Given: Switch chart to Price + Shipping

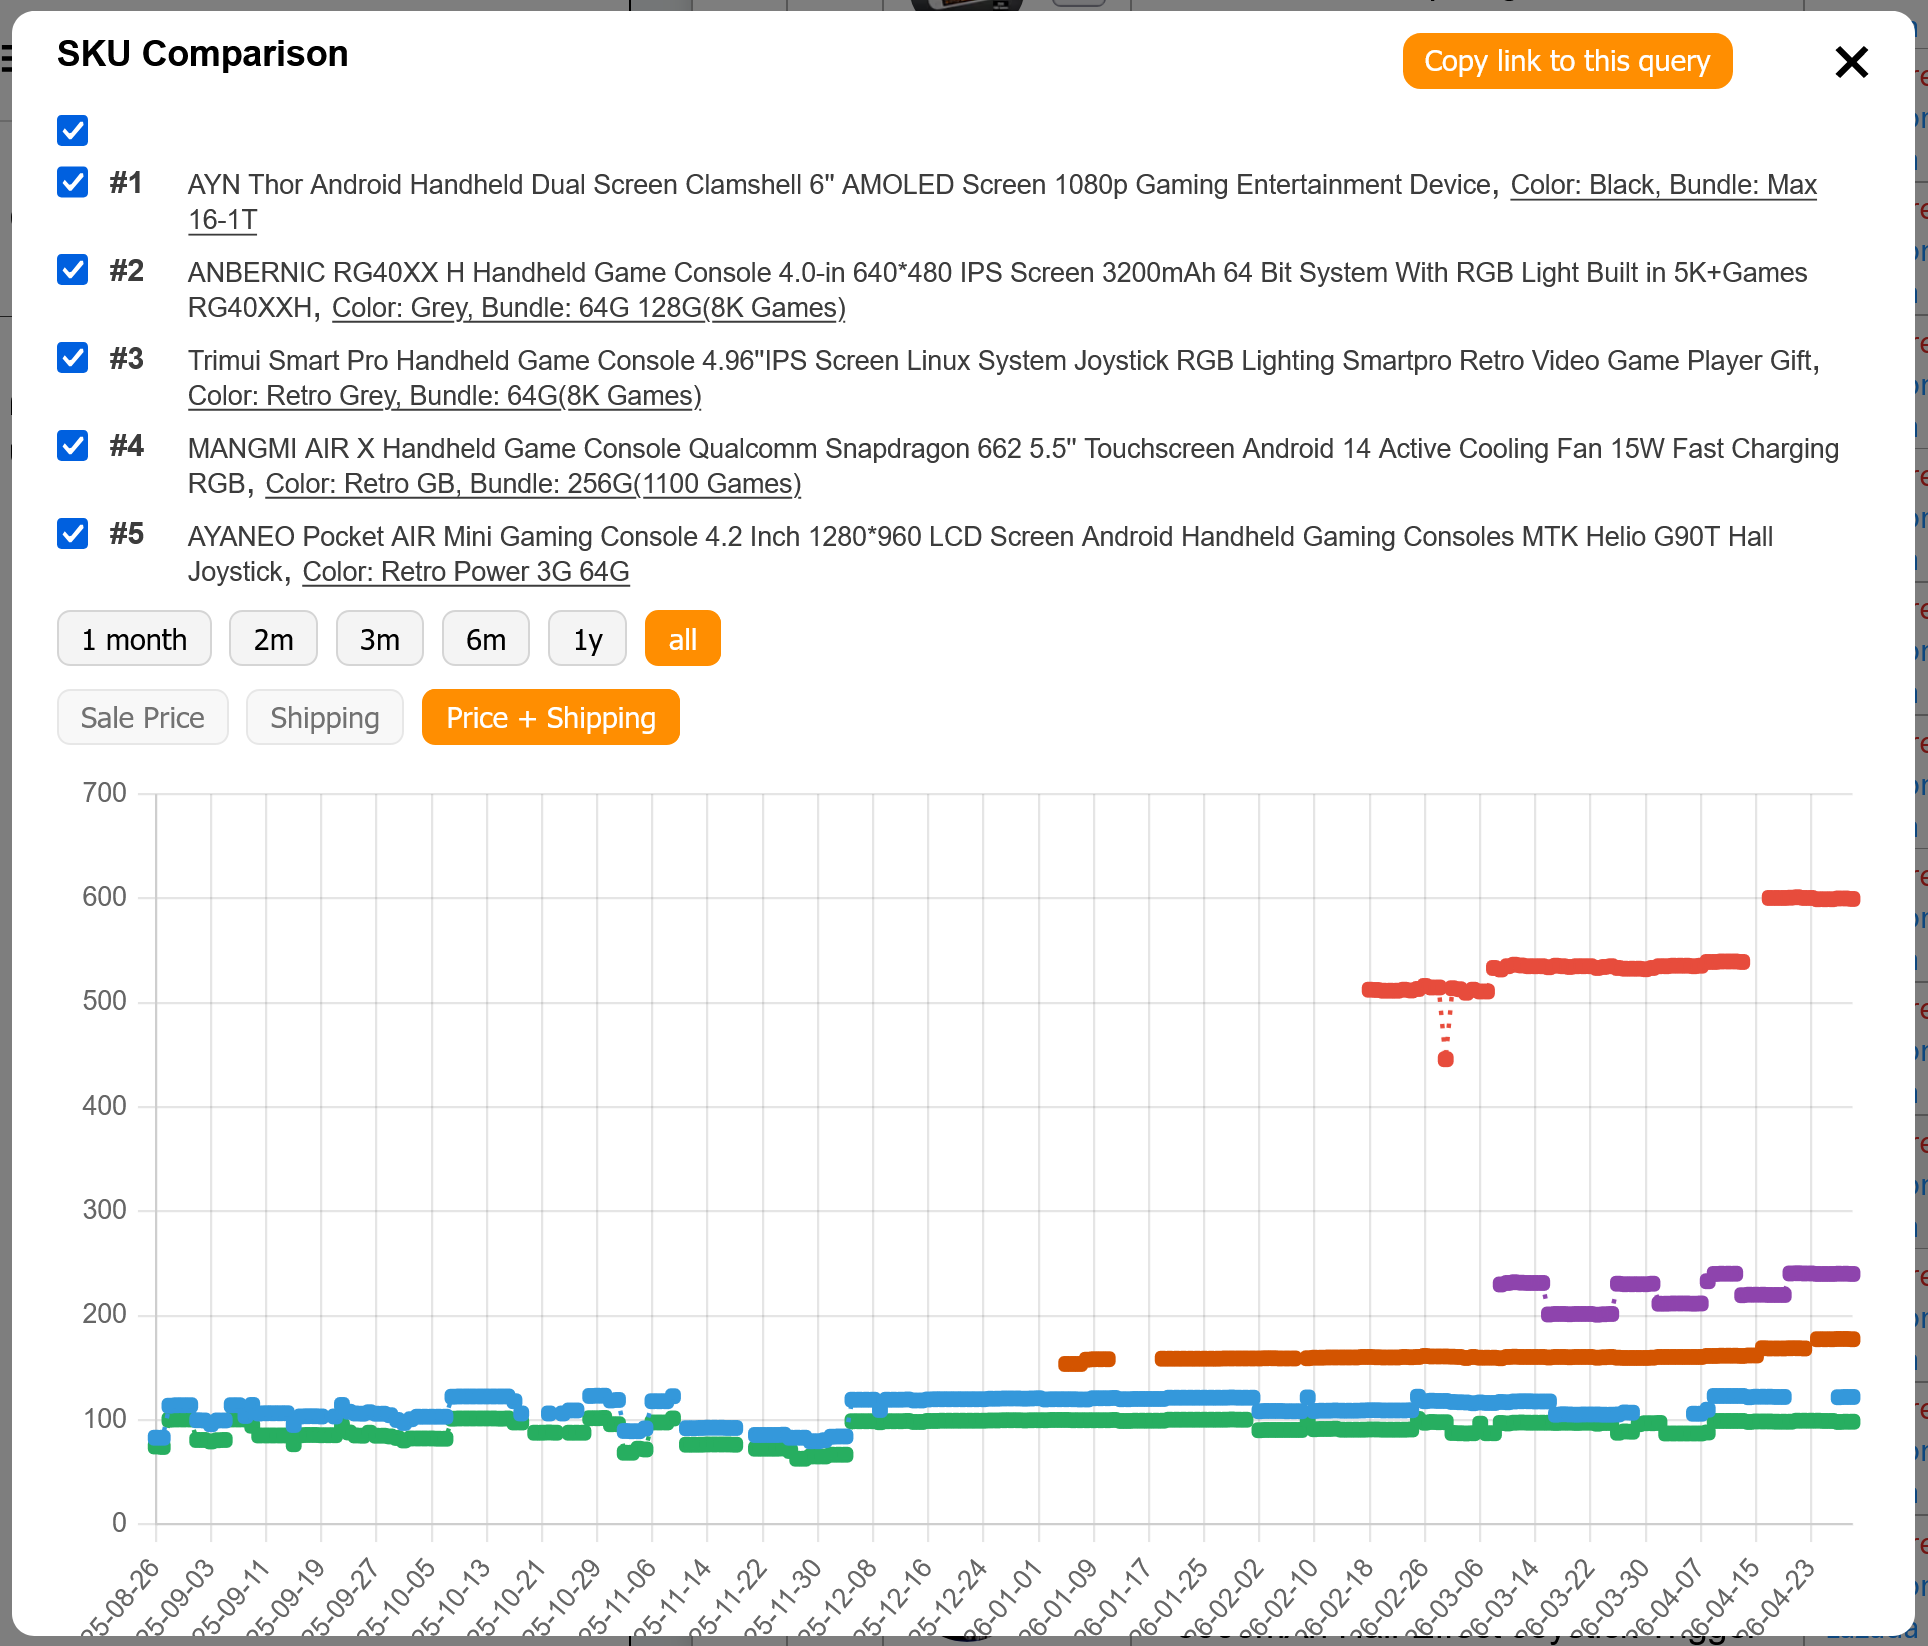Looking at the screenshot, I should [x=551, y=718].
